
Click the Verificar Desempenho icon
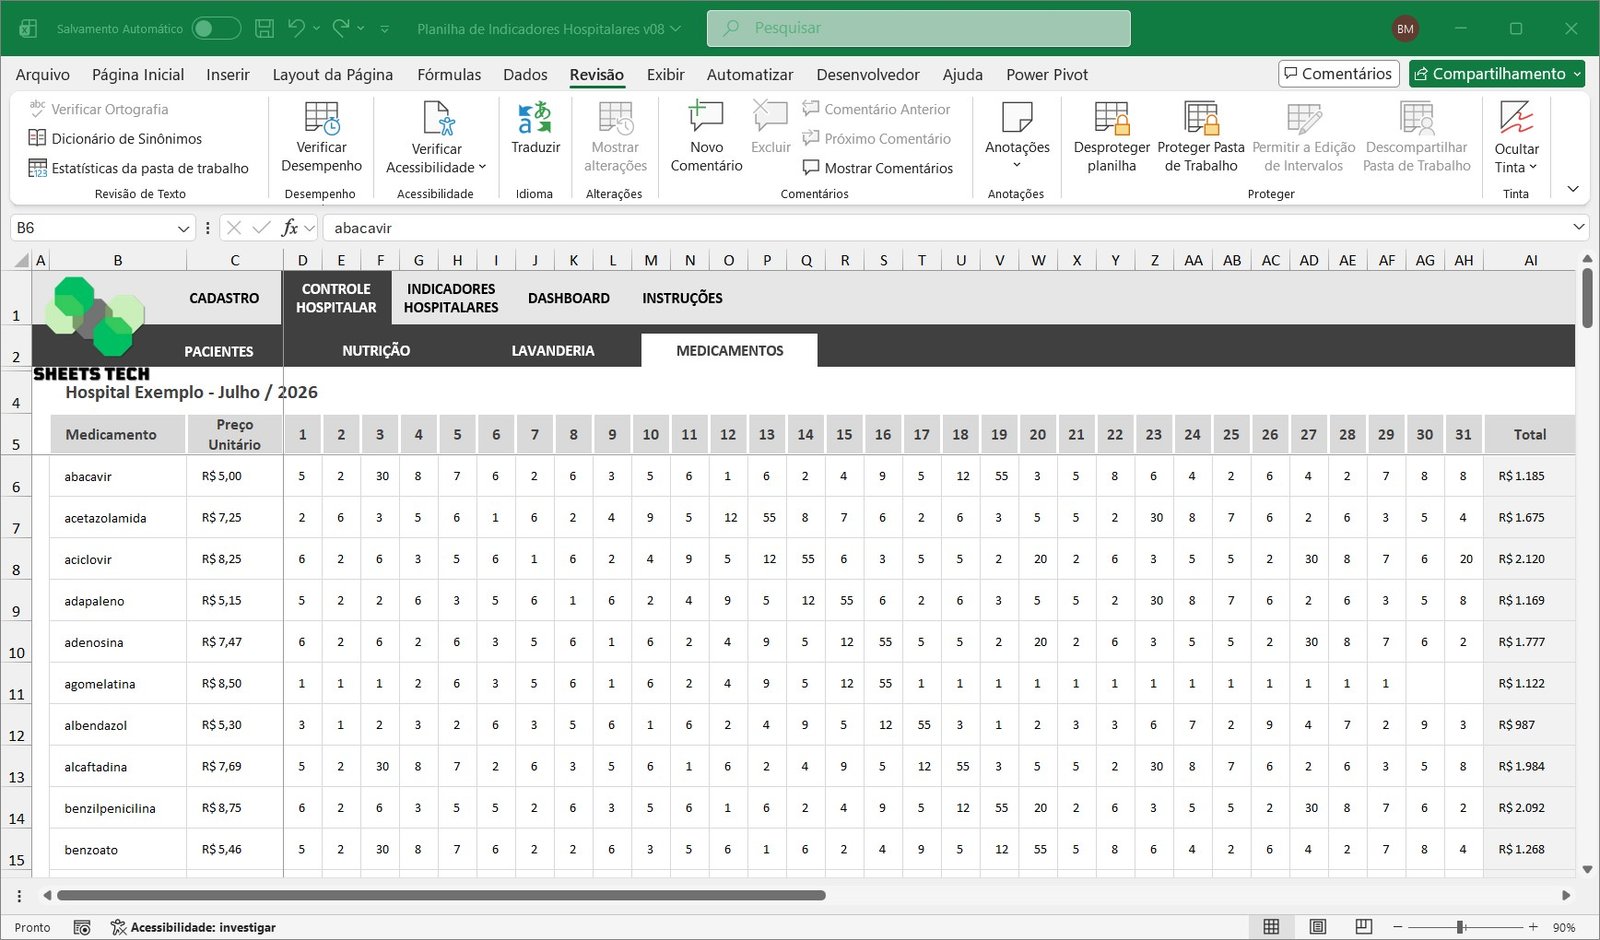[x=321, y=119]
